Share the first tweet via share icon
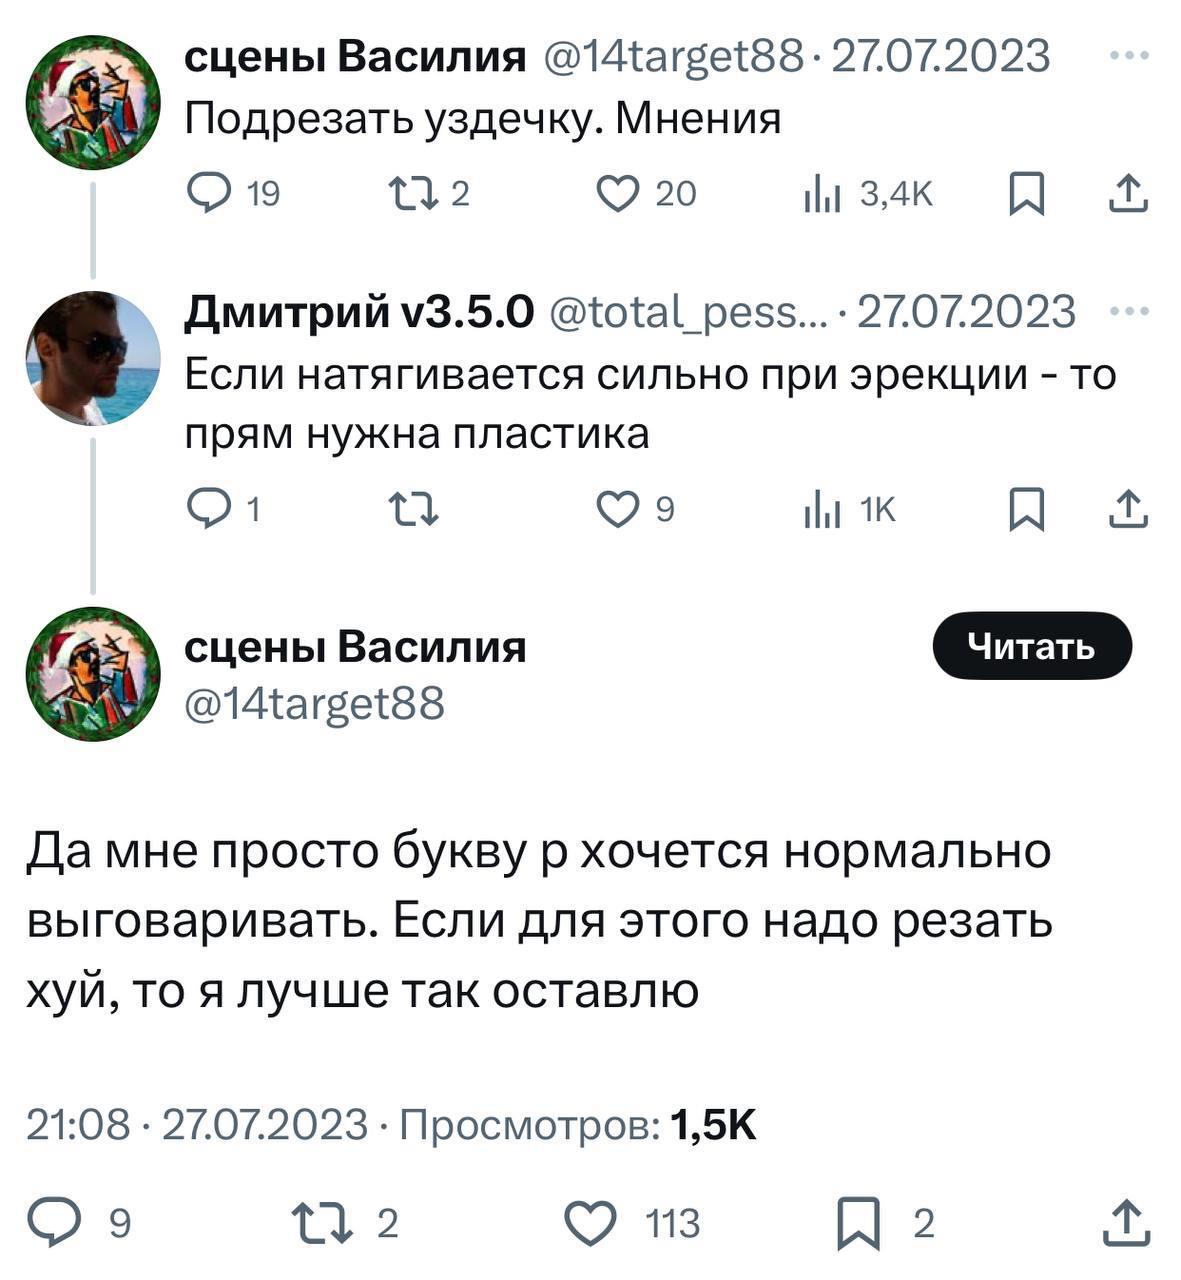 pyautogui.click(x=1129, y=193)
